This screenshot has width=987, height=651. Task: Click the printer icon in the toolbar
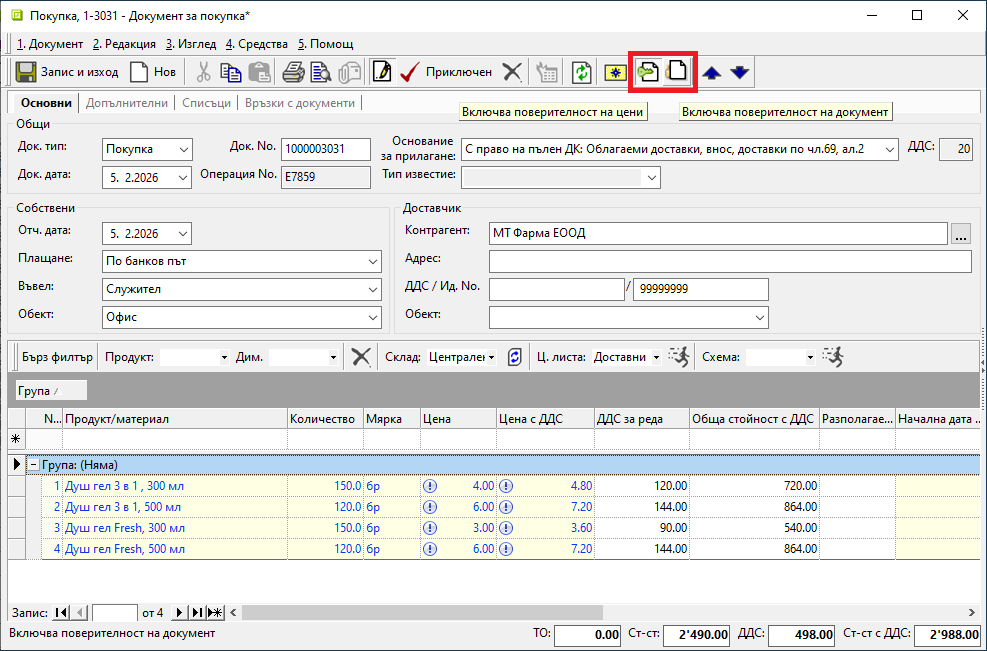click(293, 72)
